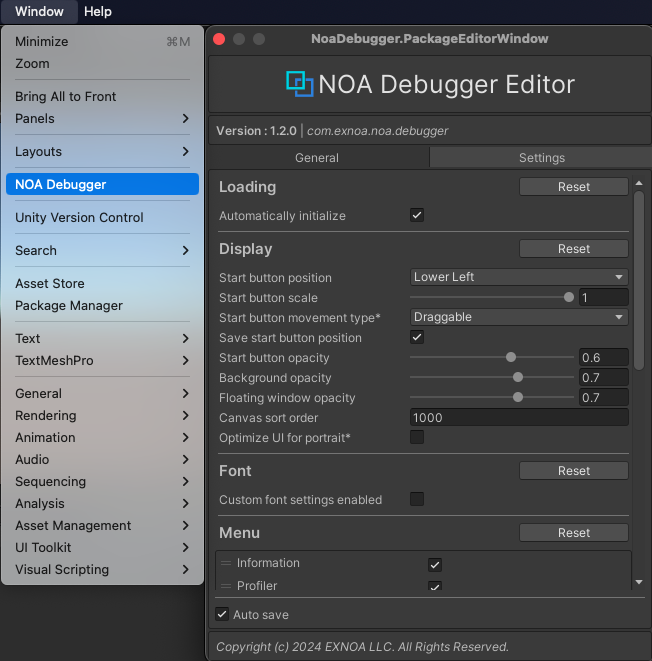Toggle Save start button position checkbox
The height and width of the screenshot is (661, 652).
click(417, 337)
